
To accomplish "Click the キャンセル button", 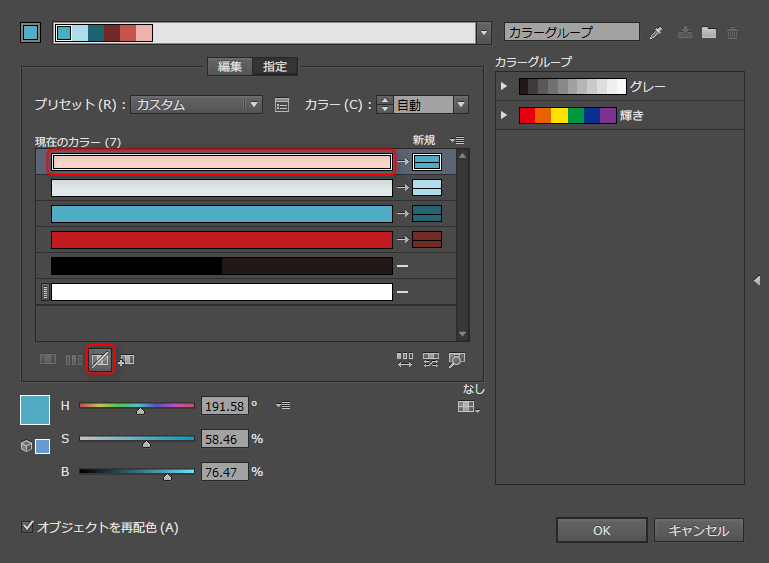I will click(x=699, y=531).
